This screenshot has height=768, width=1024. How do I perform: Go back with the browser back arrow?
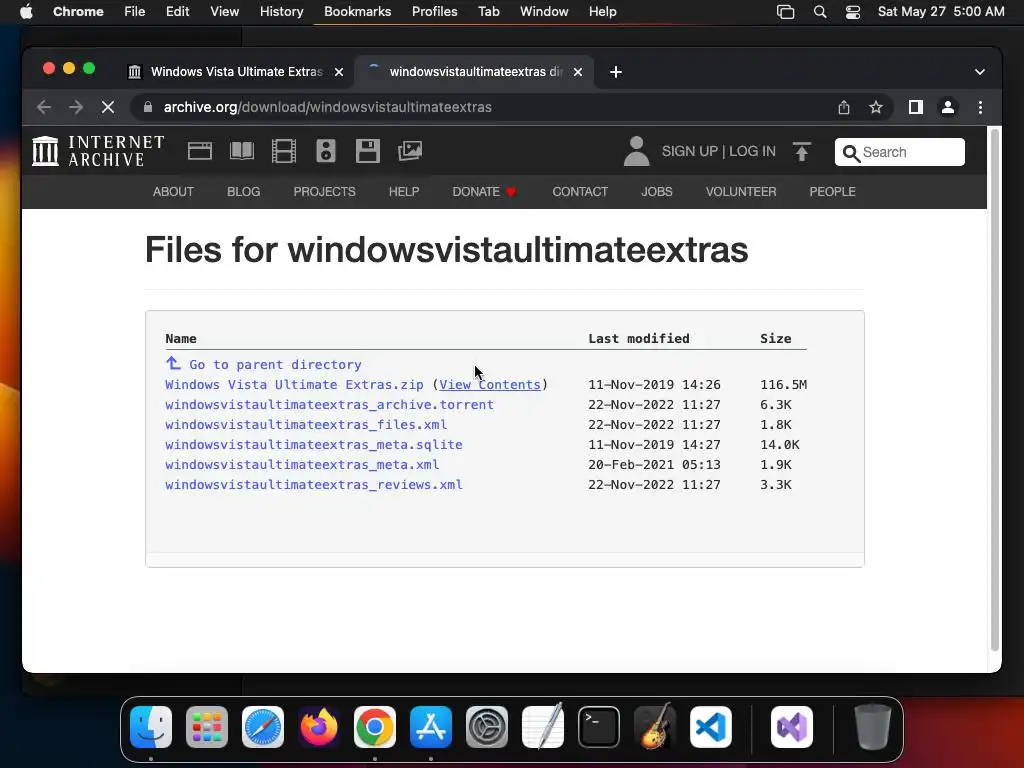44,107
